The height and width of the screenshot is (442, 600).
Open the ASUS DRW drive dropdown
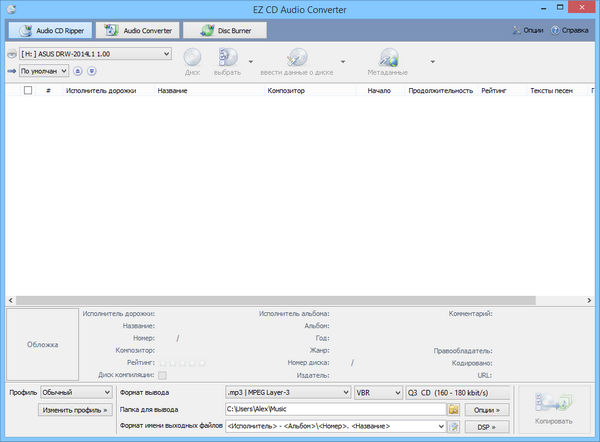95,53
